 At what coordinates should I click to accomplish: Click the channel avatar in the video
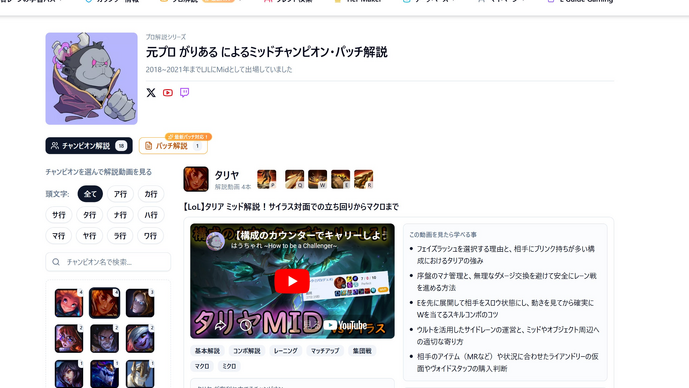[x=215, y=241]
